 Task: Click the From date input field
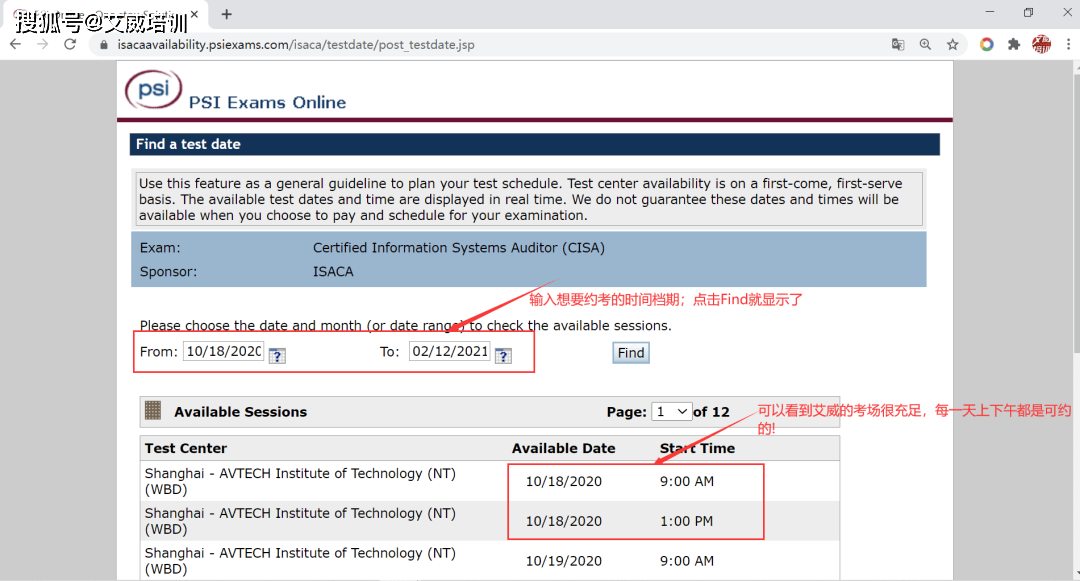(223, 352)
